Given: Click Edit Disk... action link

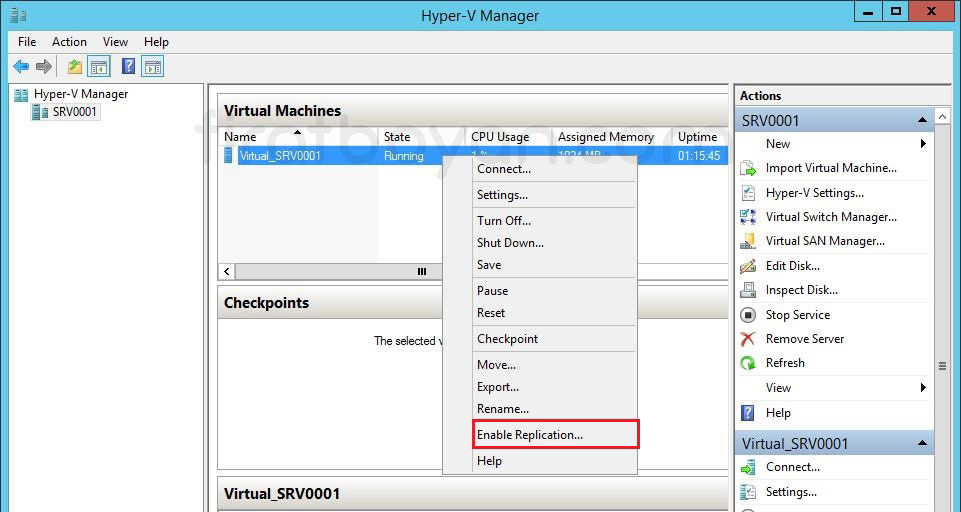Looking at the screenshot, I should click(792, 266).
